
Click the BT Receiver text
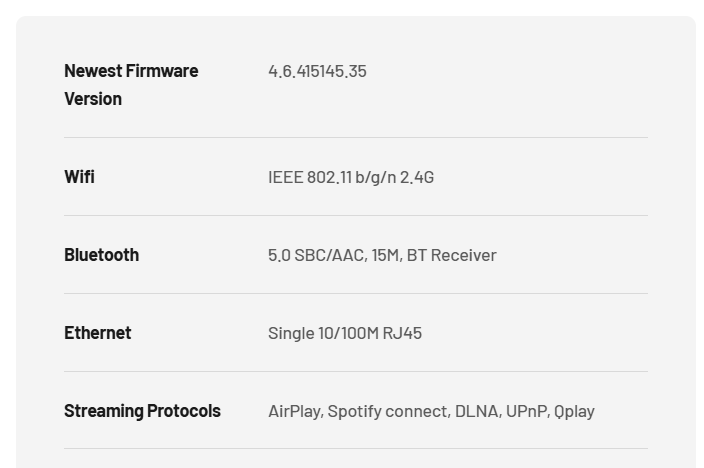[x=452, y=255]
